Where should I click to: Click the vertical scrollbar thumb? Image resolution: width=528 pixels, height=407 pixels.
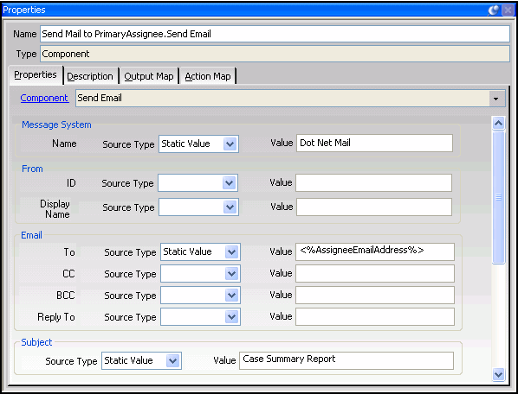tap(498, 198)
